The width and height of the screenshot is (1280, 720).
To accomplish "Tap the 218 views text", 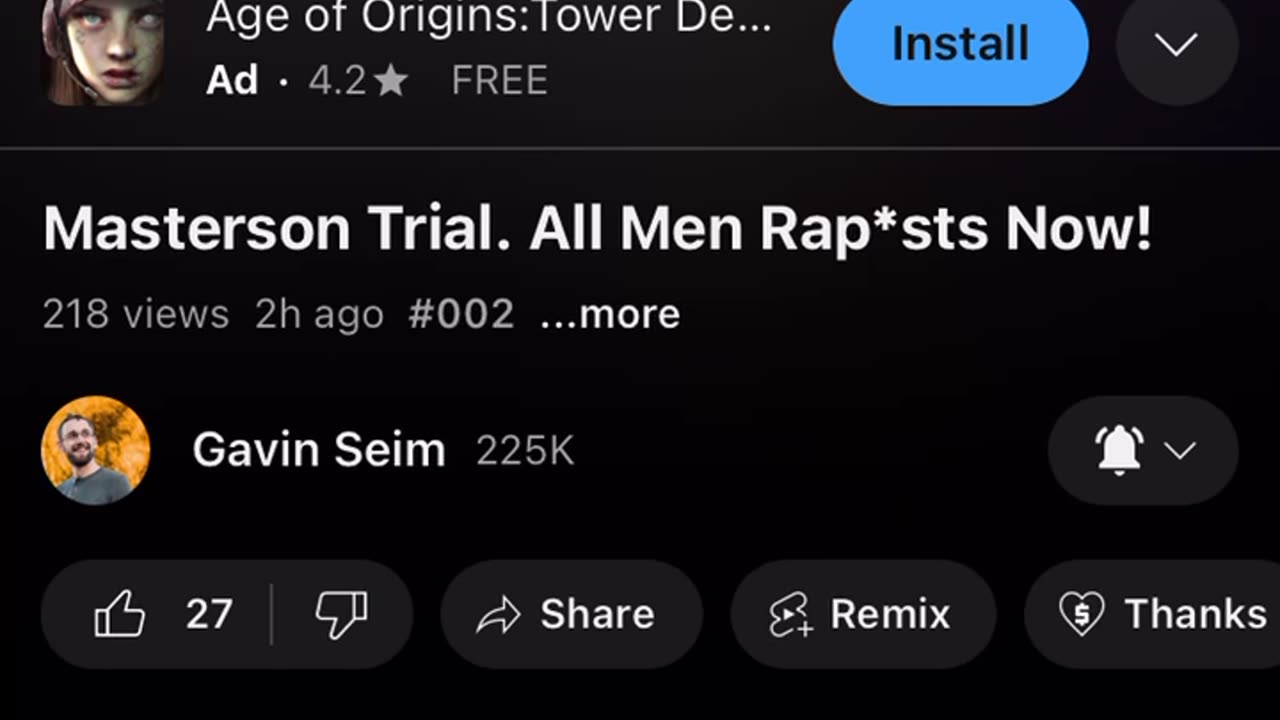I will 135,314.
